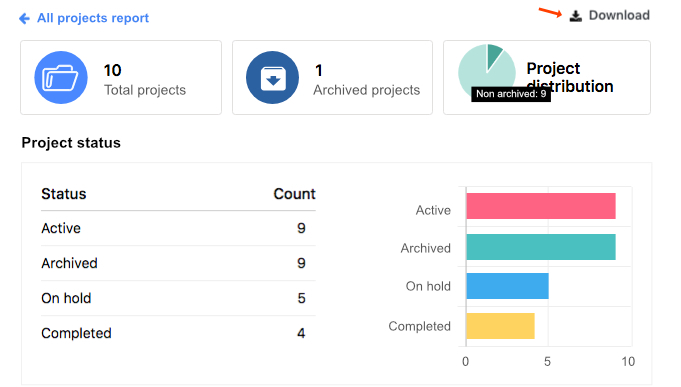Click the blue folder icon for Total projects
This screenshot has width=681, height=387.
pyautogui.click(x=61, y=77)
